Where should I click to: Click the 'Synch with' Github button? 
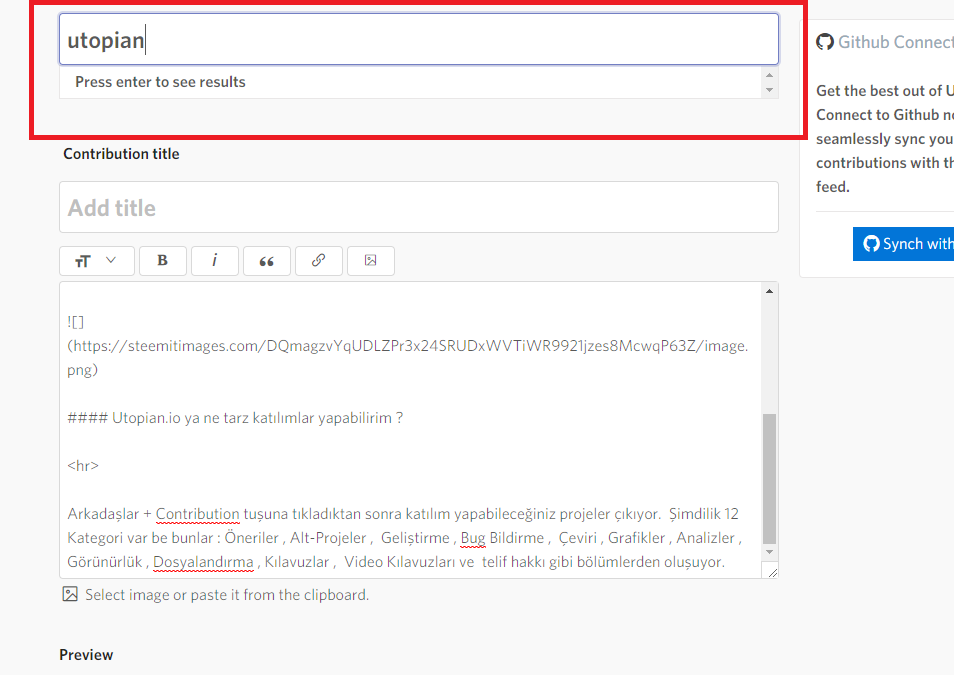(904, 244)
